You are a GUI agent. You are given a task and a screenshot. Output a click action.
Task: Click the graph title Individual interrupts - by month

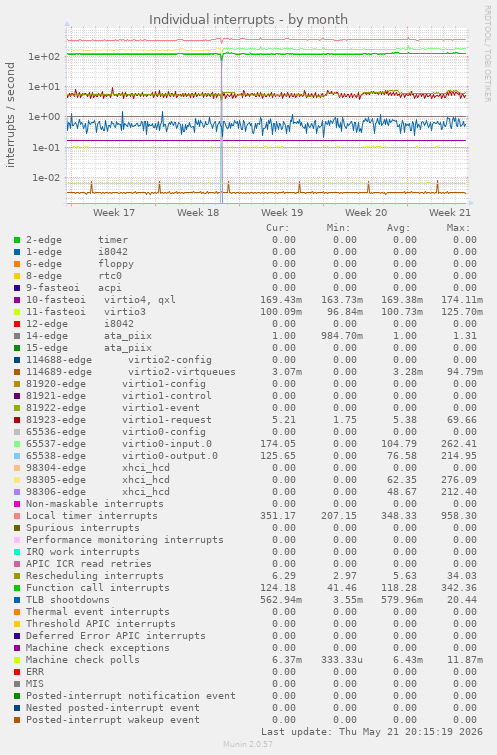click(x=248, y=20)
